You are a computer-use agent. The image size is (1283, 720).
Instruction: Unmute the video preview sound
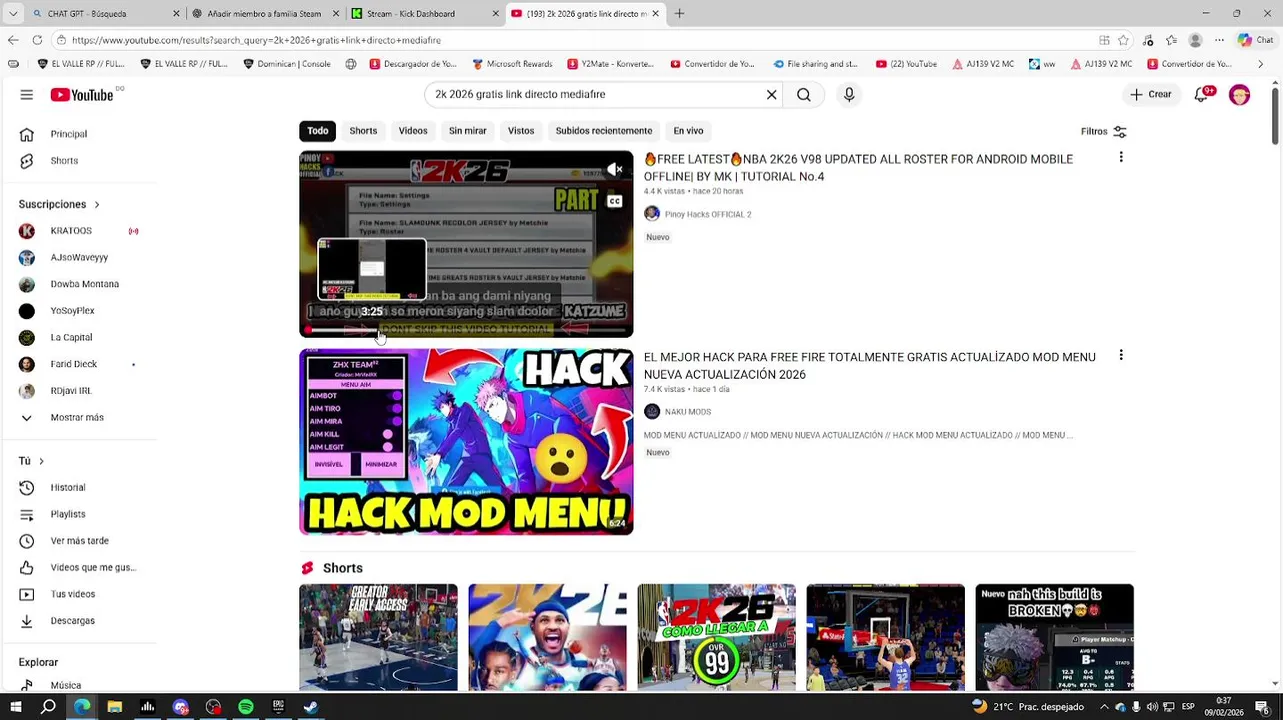[615, 170]
